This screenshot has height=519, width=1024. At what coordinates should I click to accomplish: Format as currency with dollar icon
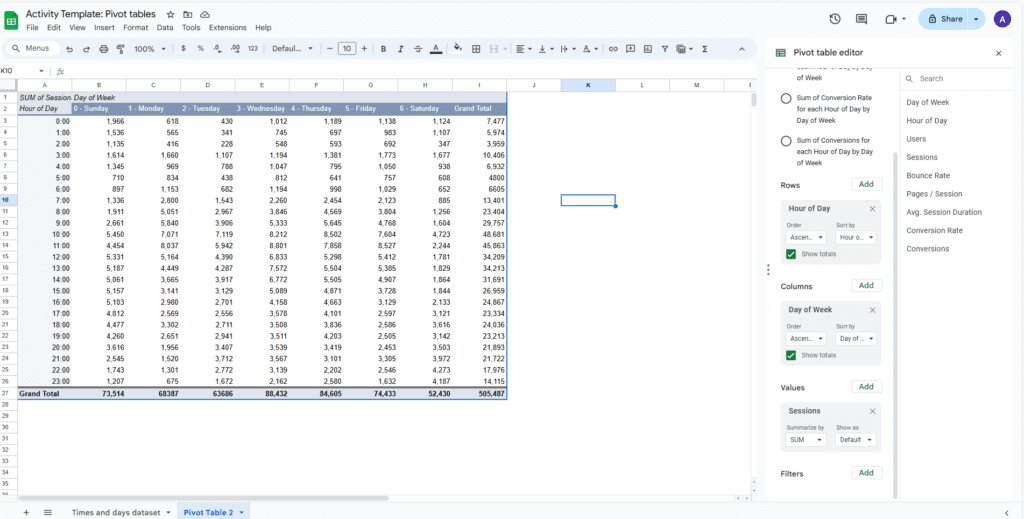pyautogui.click(x=184, y=48)
